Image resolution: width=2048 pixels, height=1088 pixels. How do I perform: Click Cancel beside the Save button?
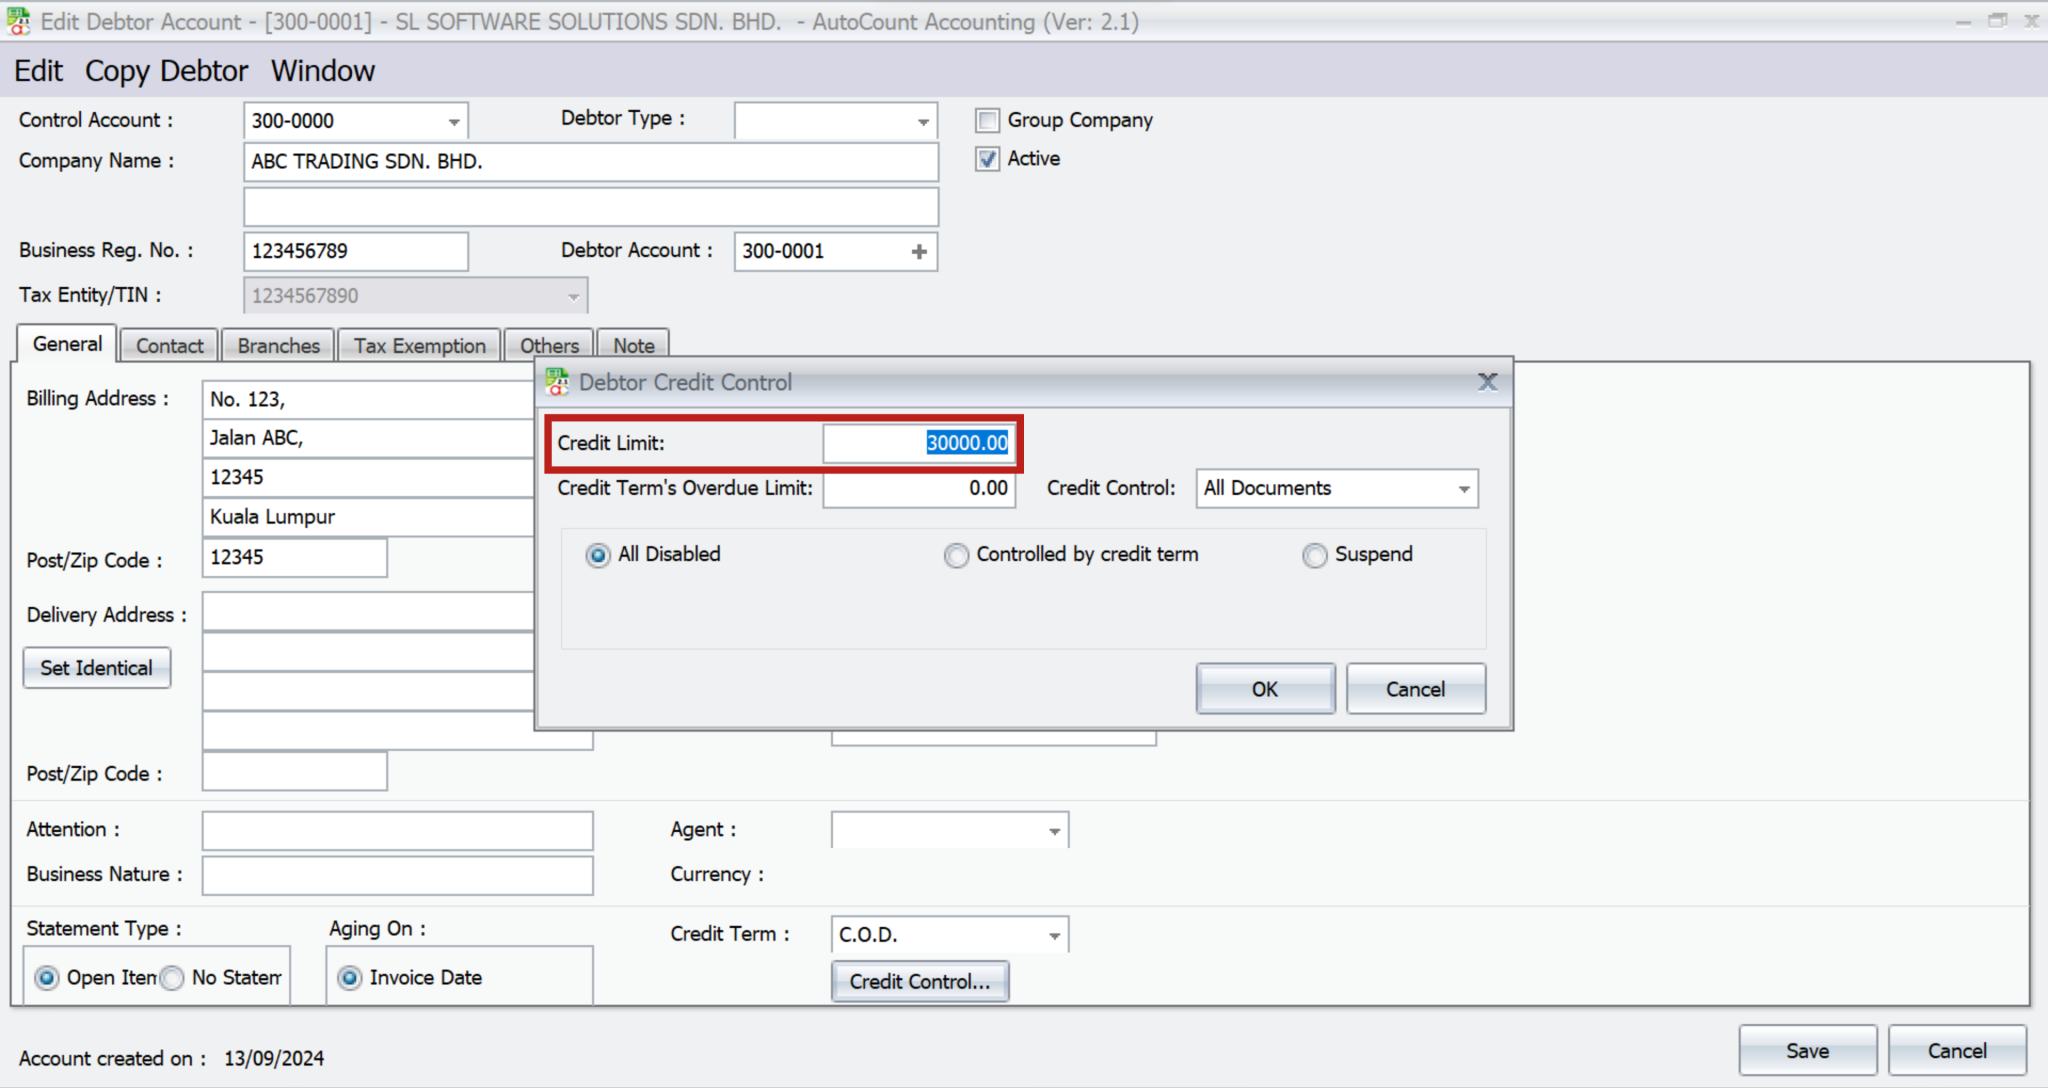[1957, 1051]
